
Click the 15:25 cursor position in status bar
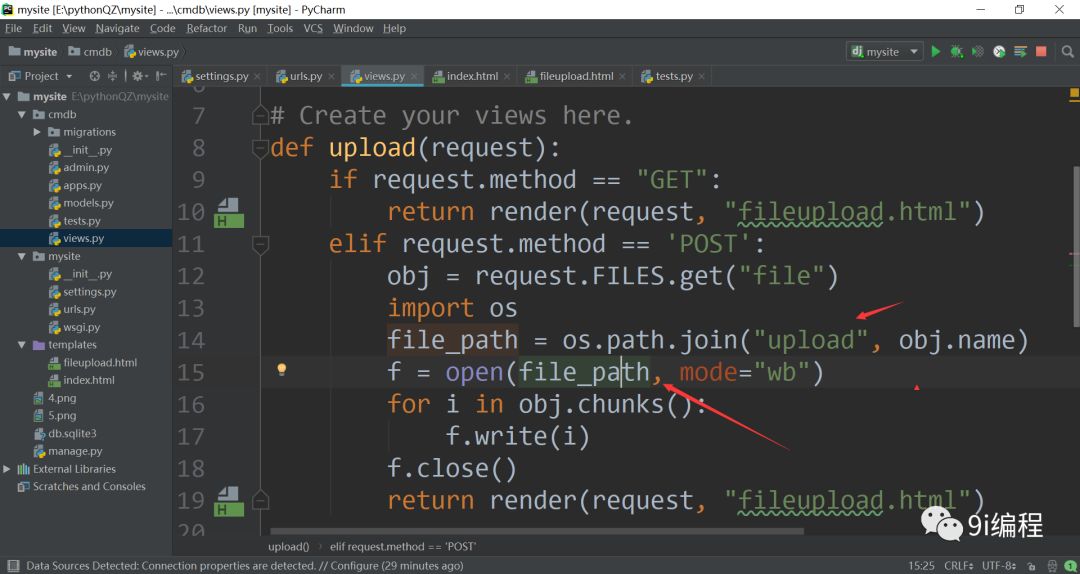coord(922,566)
